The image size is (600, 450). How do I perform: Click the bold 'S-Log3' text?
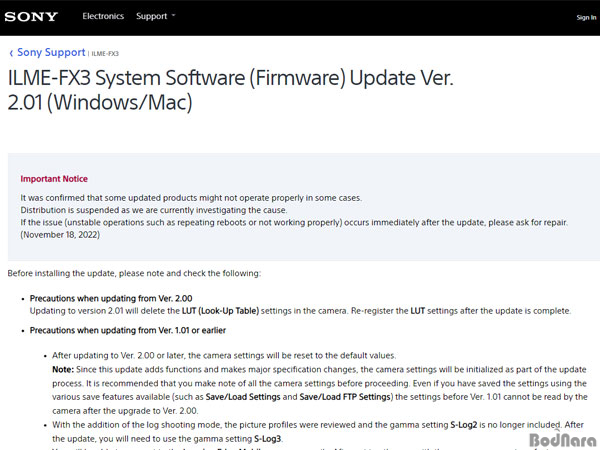pyautogui.click(x=268, y=439)
